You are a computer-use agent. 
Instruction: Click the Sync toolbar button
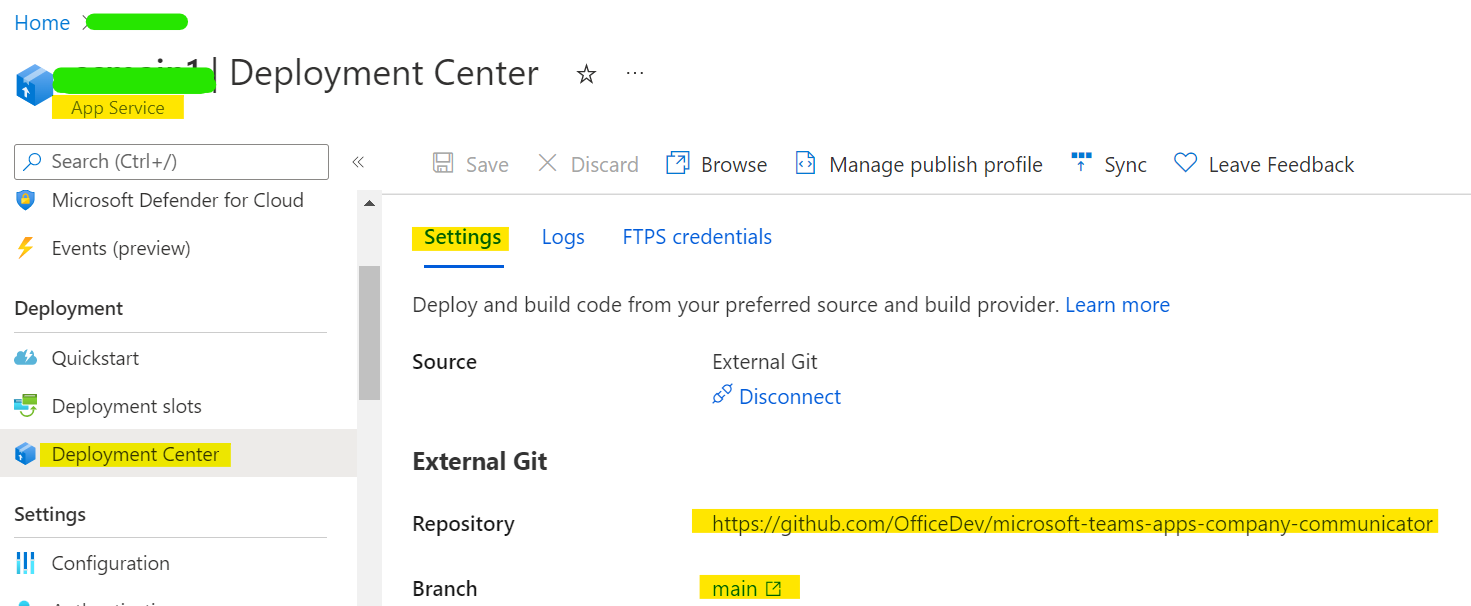1108,164
